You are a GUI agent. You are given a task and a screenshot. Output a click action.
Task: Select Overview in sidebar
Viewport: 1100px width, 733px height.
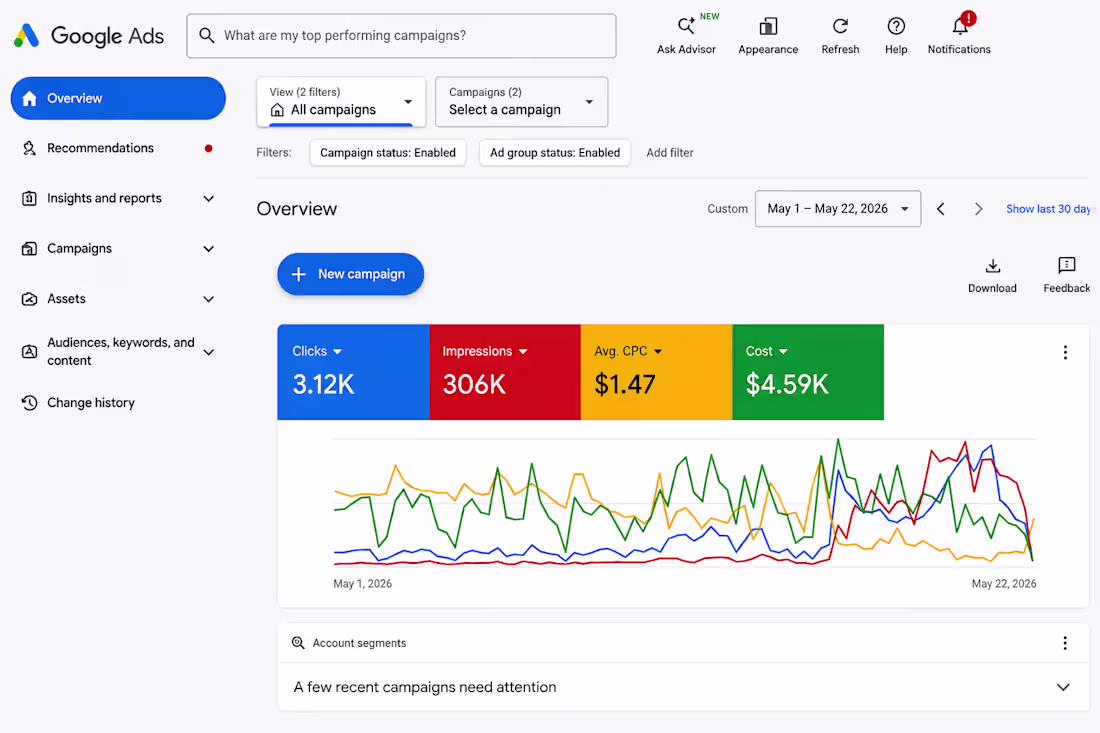pos(118,98)
